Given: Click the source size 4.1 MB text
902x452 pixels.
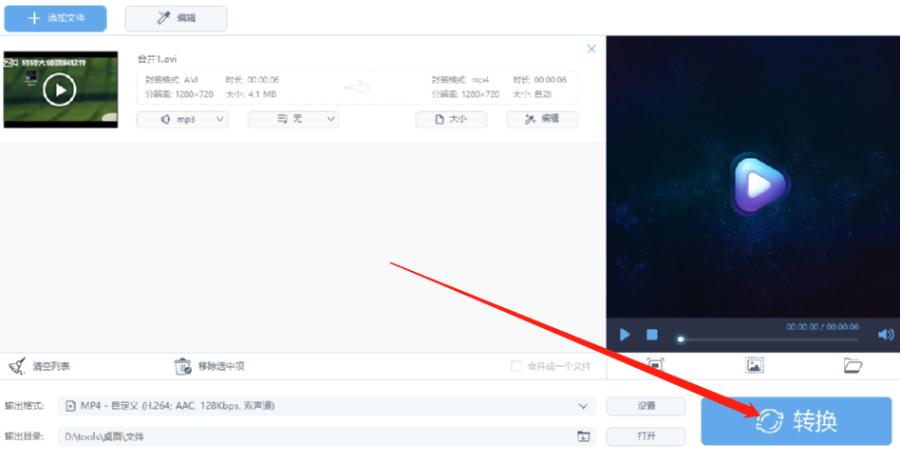Looking at the screenshot, I should coord(262,94).
